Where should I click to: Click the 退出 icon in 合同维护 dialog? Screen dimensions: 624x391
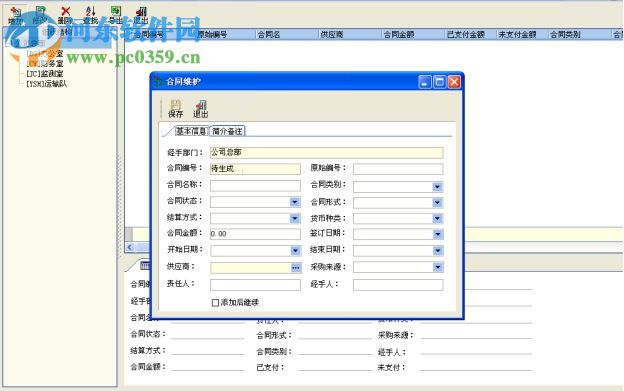pos(201,109)
